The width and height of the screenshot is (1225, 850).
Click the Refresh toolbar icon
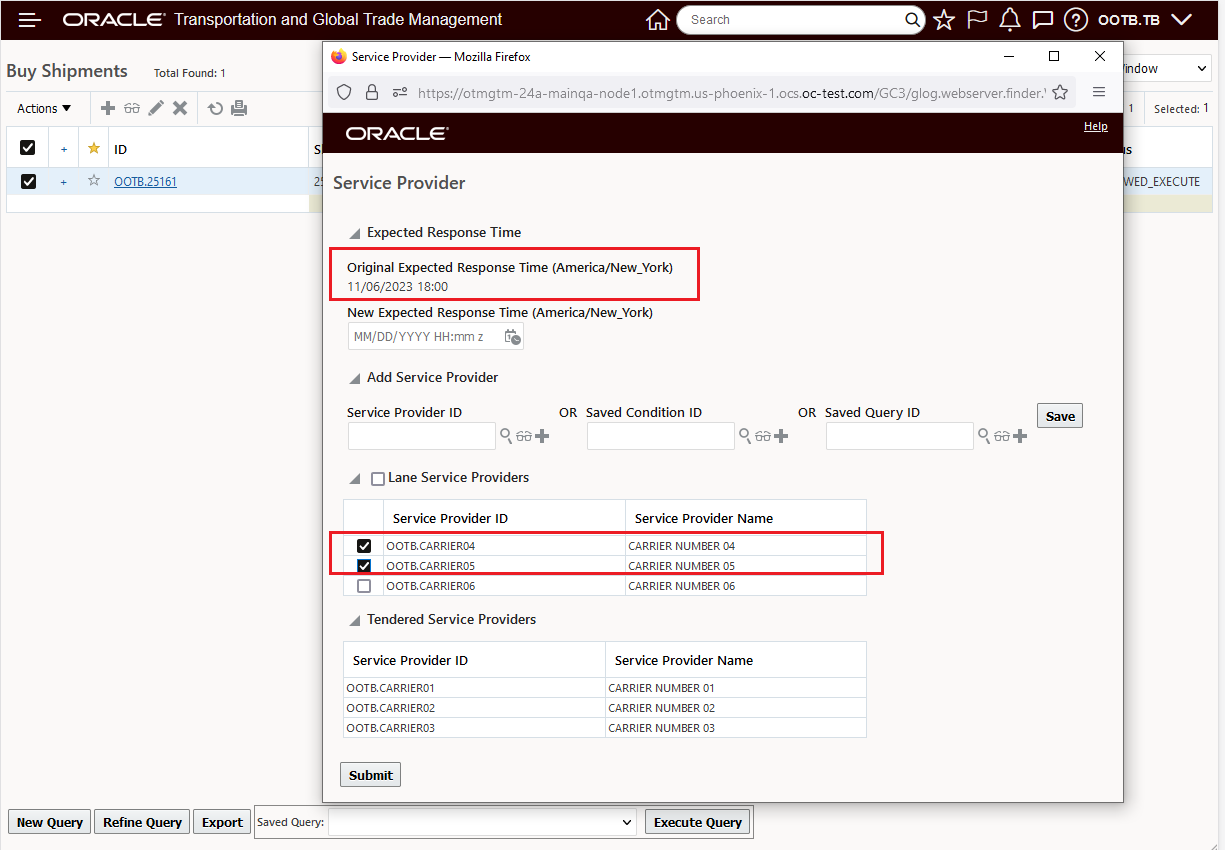point(215,108)
